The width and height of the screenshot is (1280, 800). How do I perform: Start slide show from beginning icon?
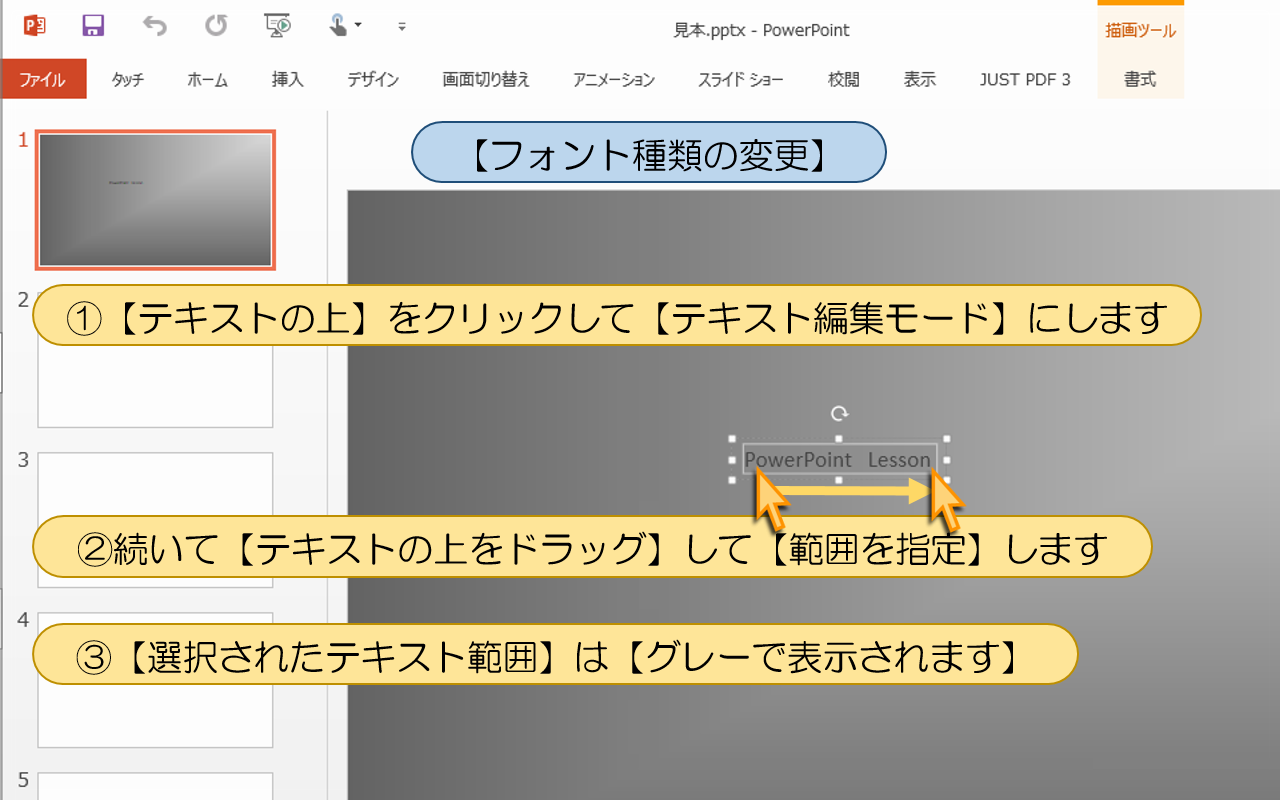277,26
